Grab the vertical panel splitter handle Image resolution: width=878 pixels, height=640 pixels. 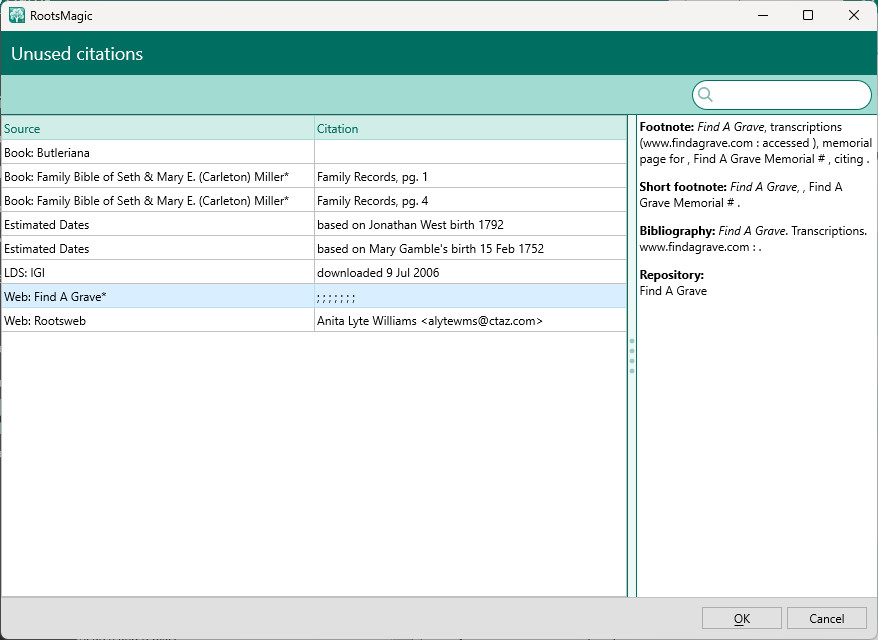click(x=631, y=356)
